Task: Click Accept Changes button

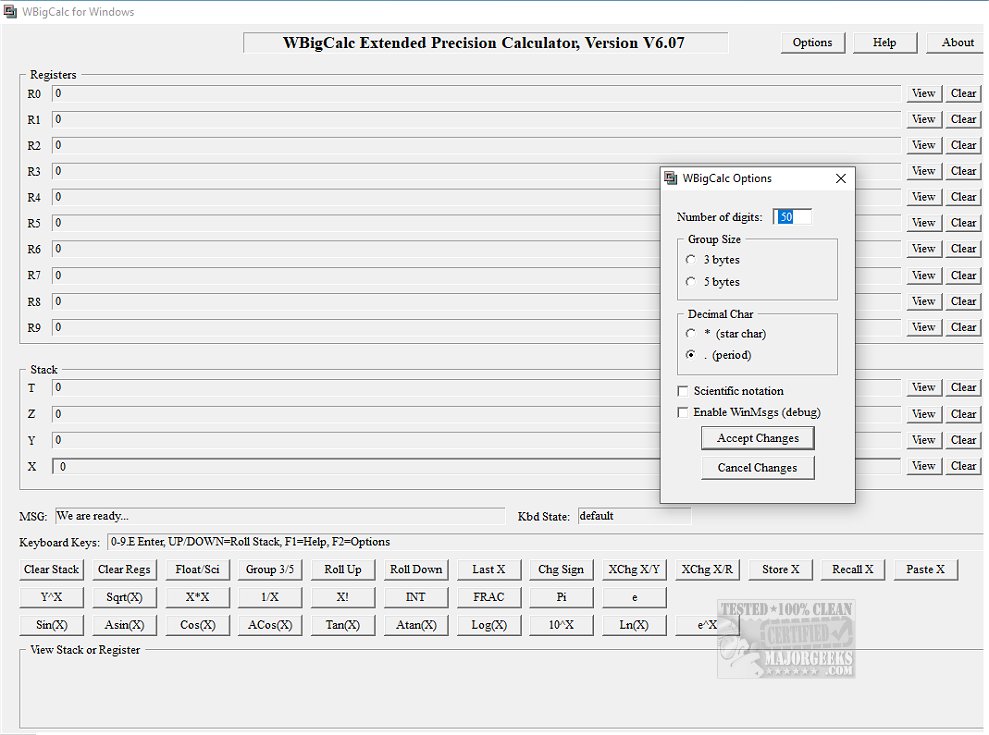Action: pyautogui.click(x=758, y=438)
